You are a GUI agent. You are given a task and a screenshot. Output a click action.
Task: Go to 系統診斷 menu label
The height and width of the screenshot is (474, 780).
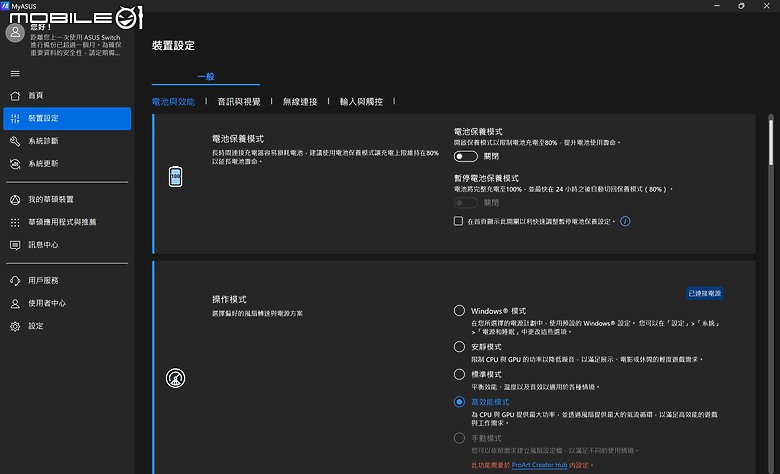[x=43, y=141]
